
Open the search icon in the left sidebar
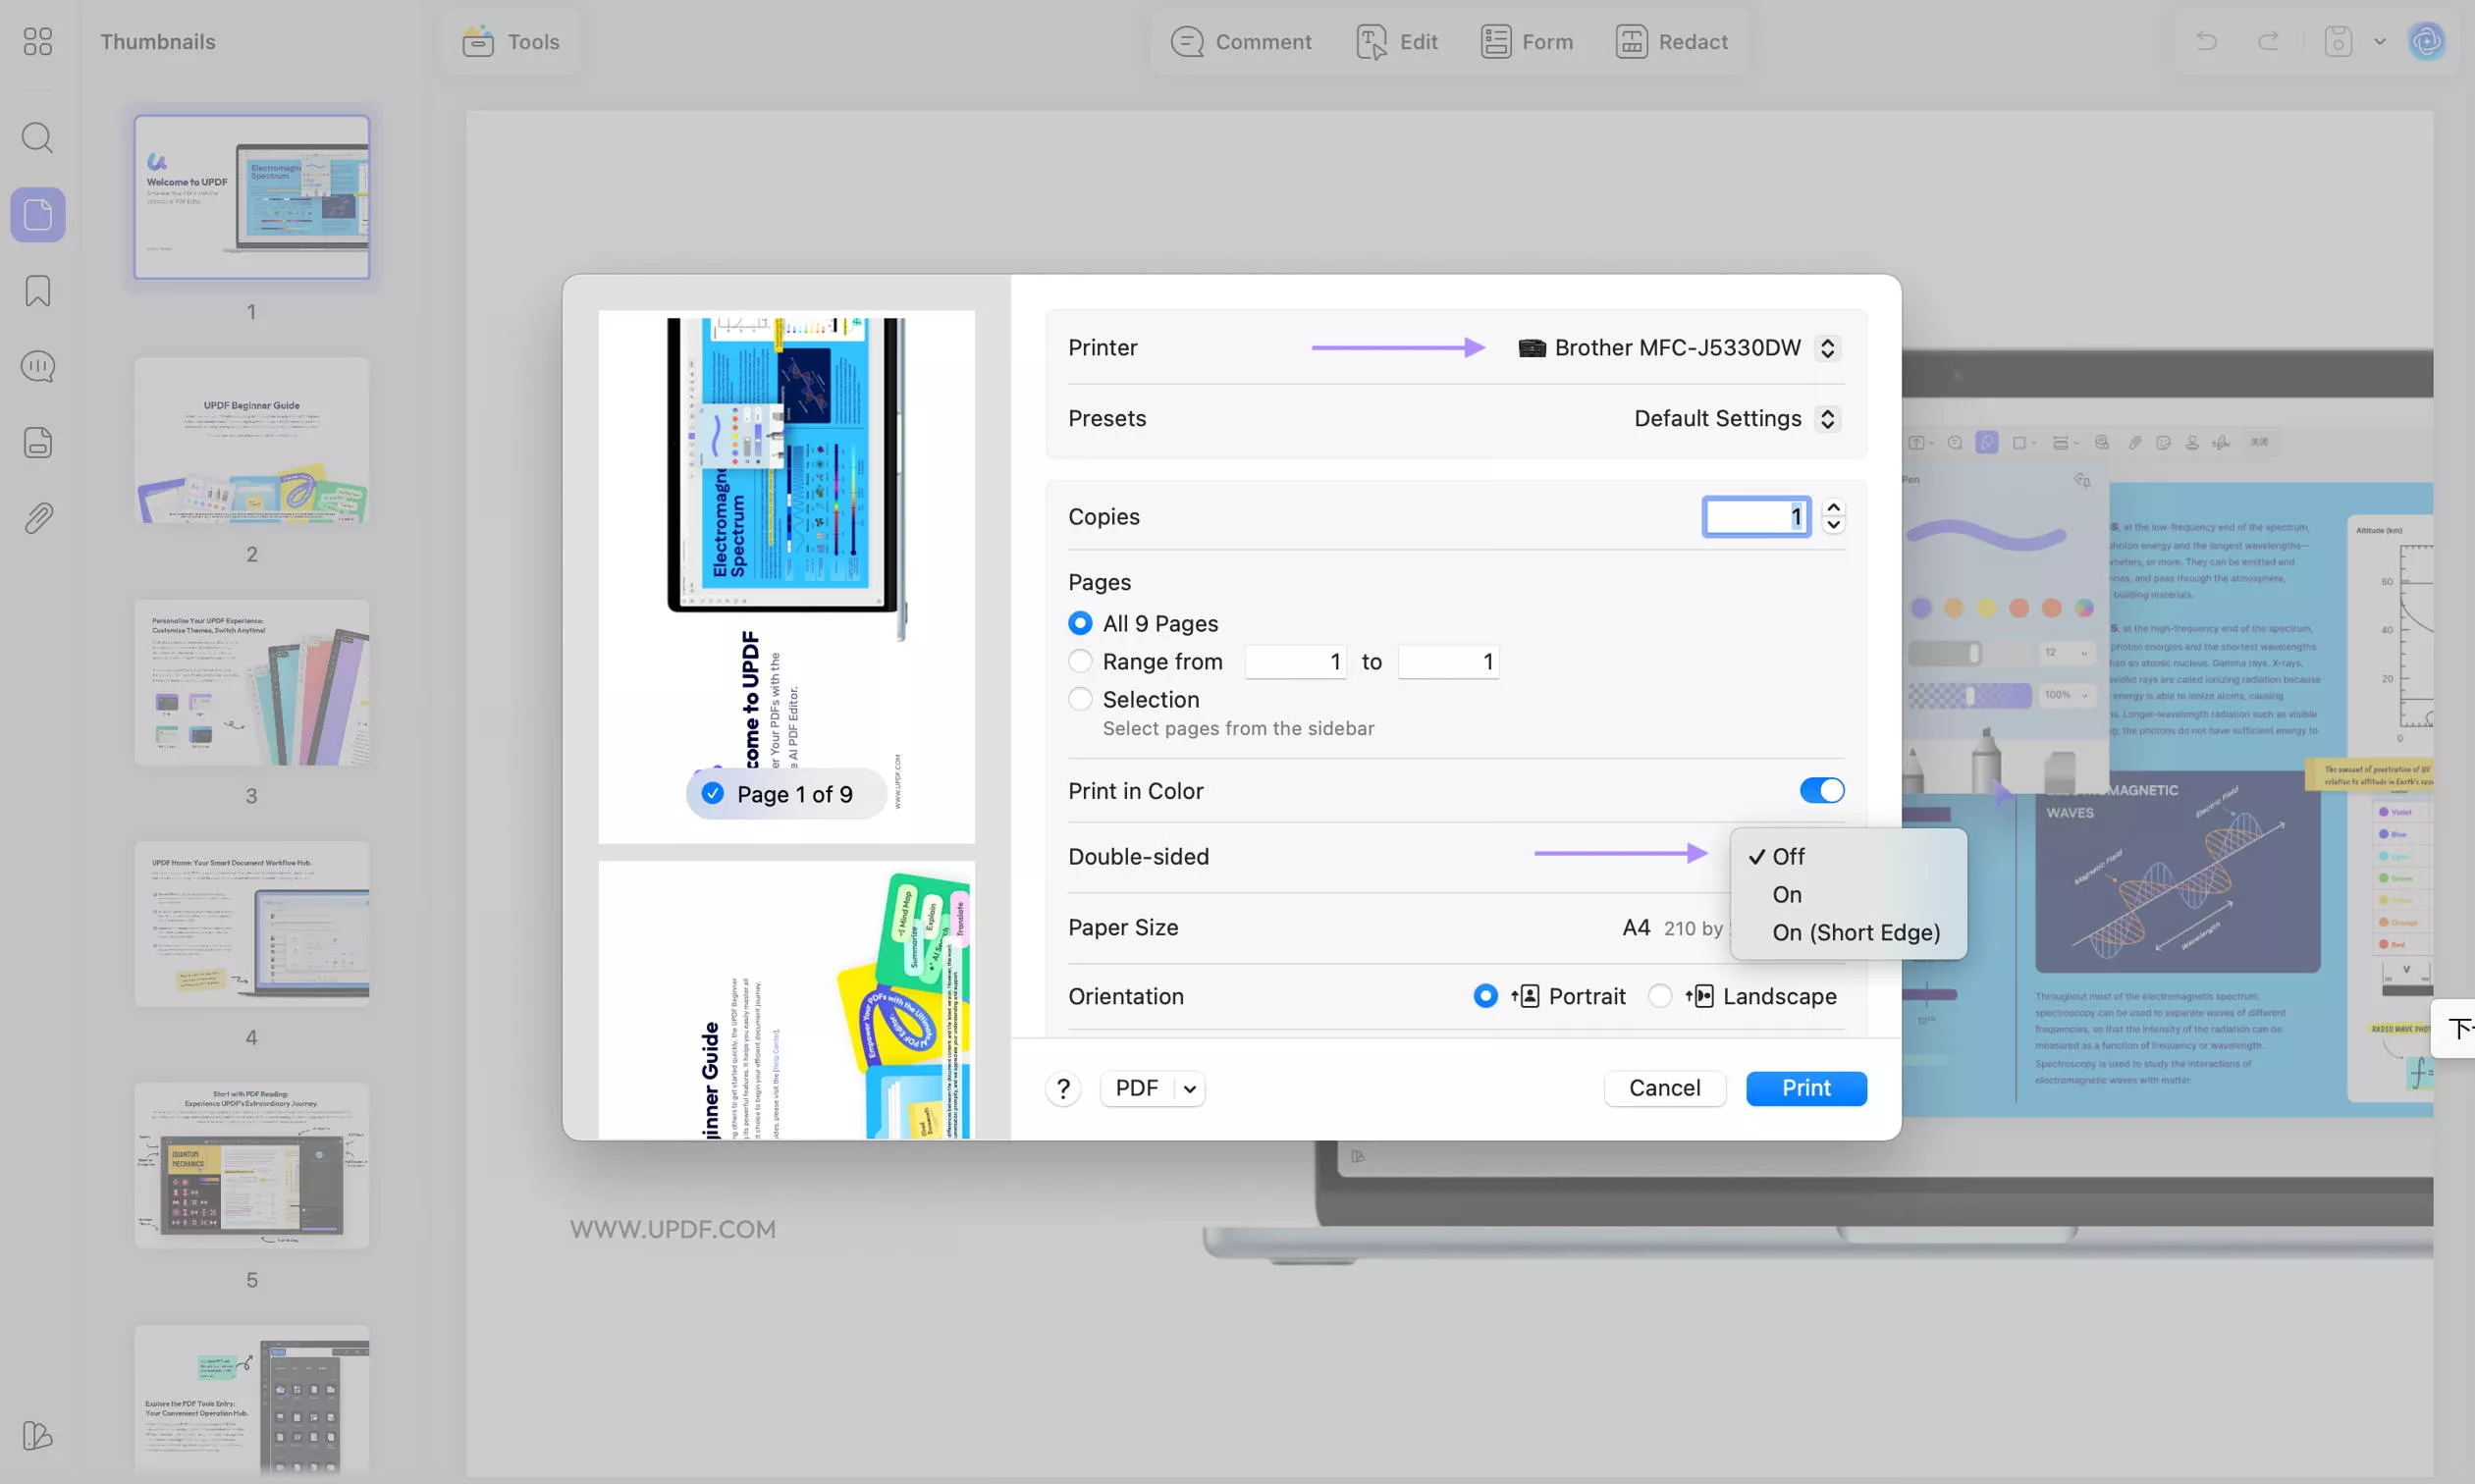37,138
